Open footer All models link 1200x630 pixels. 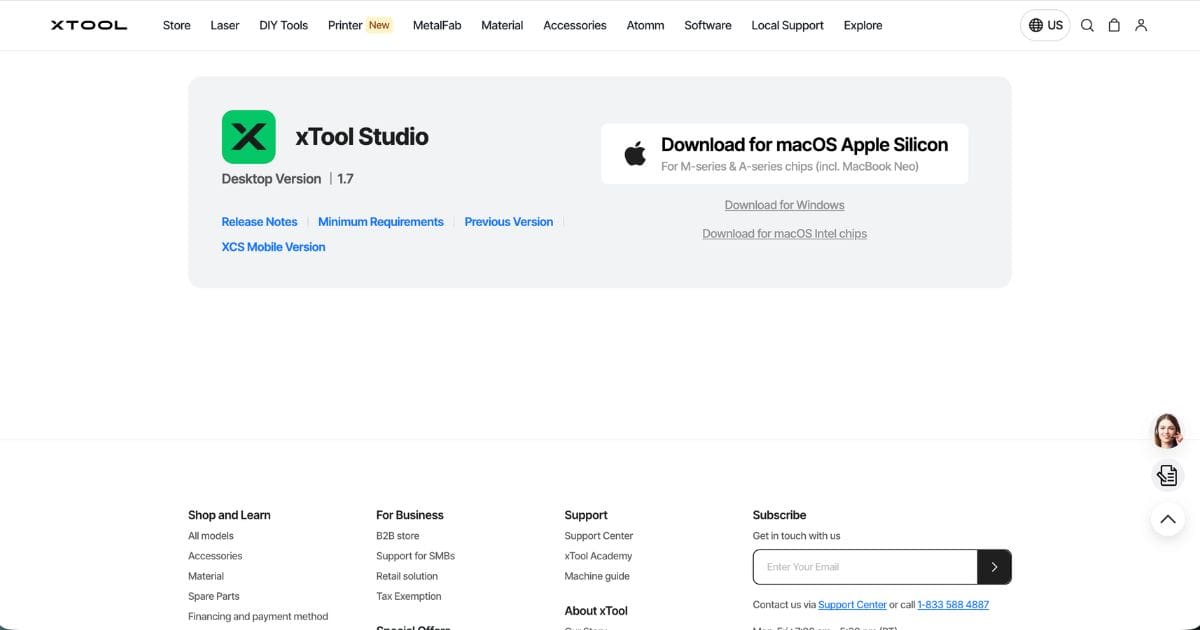click(x=211, y=536)
